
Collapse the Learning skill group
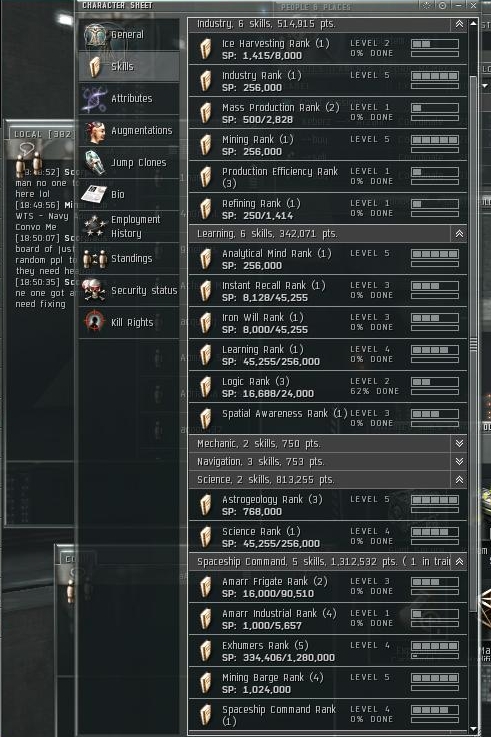459,234
